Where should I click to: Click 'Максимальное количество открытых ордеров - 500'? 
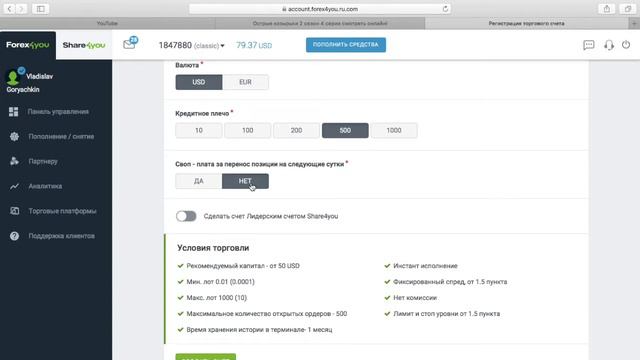point(267,314)
